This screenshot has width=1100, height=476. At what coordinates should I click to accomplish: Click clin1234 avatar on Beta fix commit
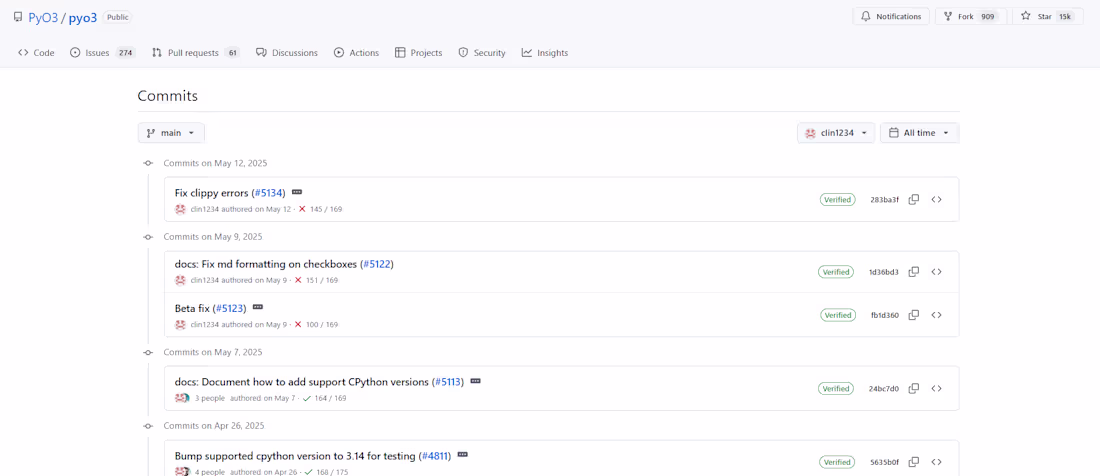coord(180,324)
